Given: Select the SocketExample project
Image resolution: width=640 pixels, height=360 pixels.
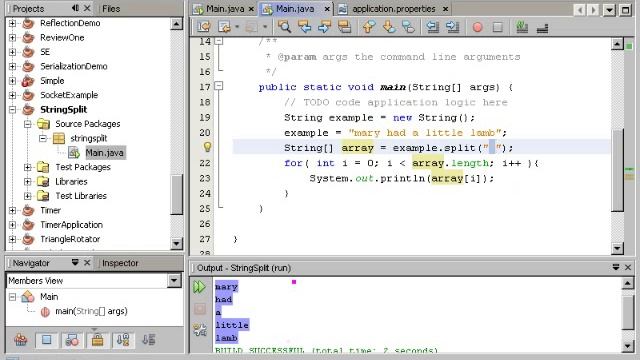Looking at the screenshot, I should point(69,95).
